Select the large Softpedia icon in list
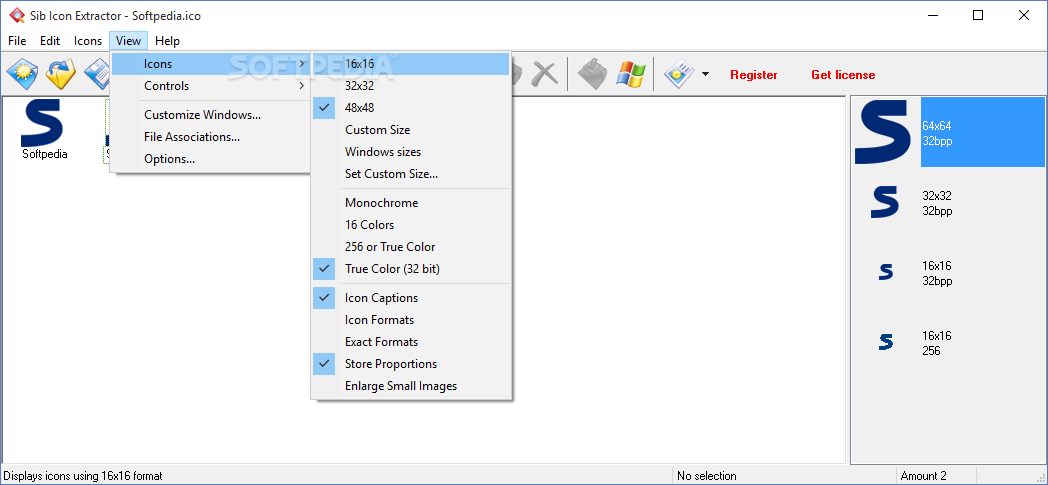1048x485 pixels. [x=42, y=123]
